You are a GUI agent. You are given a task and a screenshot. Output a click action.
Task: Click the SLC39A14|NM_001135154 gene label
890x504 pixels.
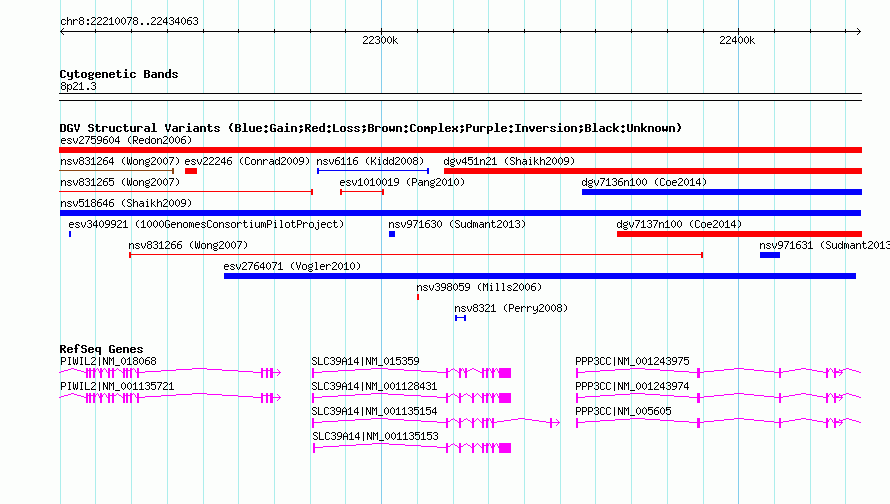[374, 411]
